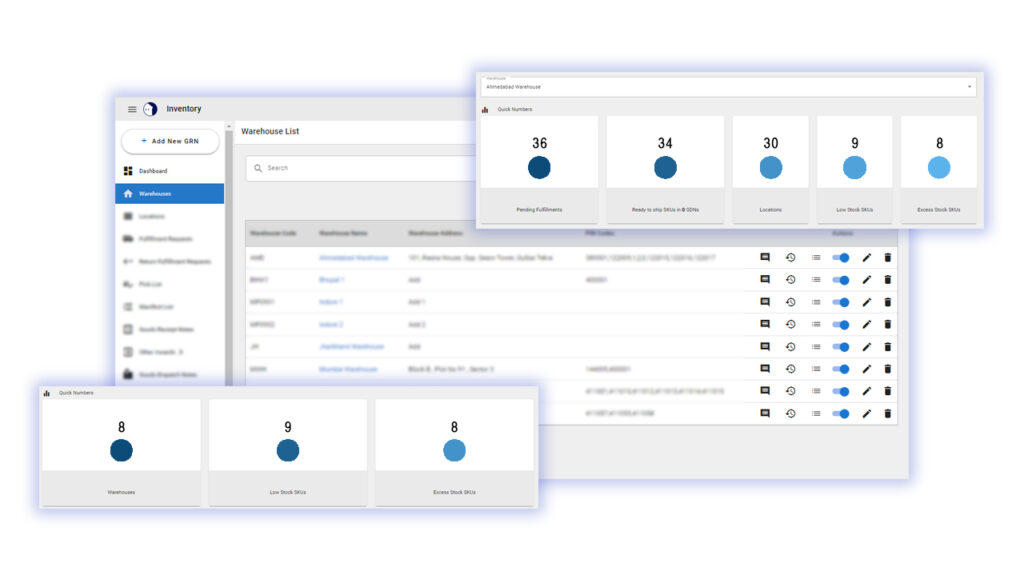This screenshot has width=1024, height=575.
Task: Click the Inventory app logo
Action: tap(150, 109)
